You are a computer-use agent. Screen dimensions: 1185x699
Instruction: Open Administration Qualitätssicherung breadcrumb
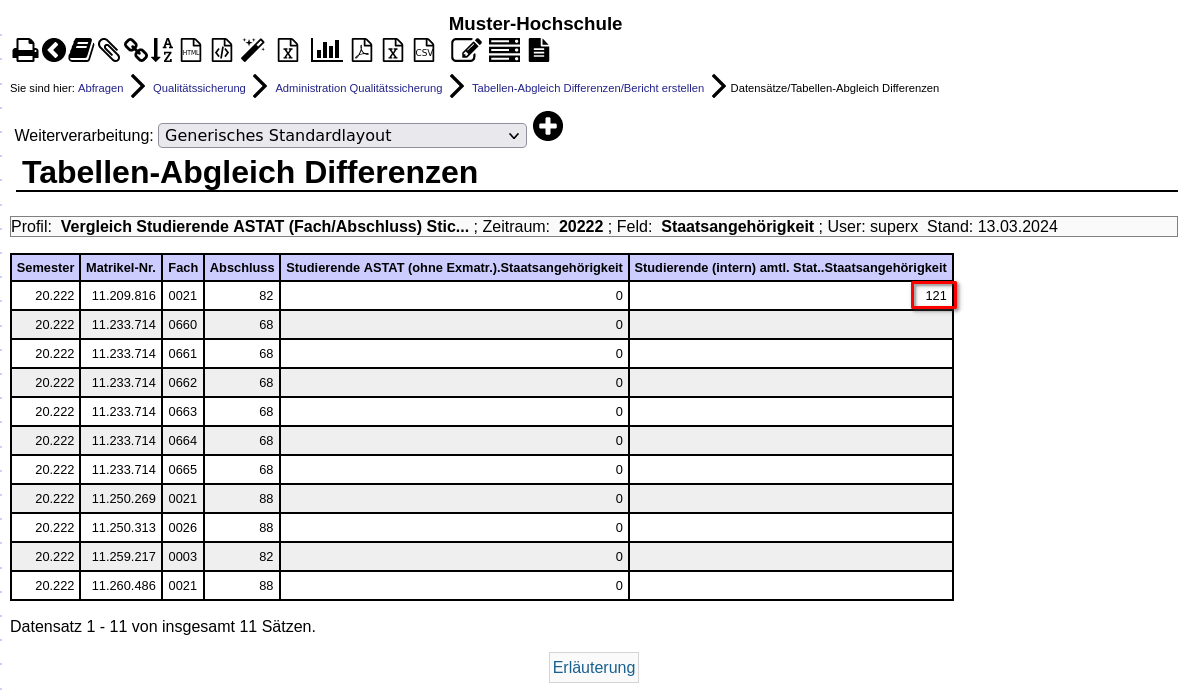[x=358, y=88]
